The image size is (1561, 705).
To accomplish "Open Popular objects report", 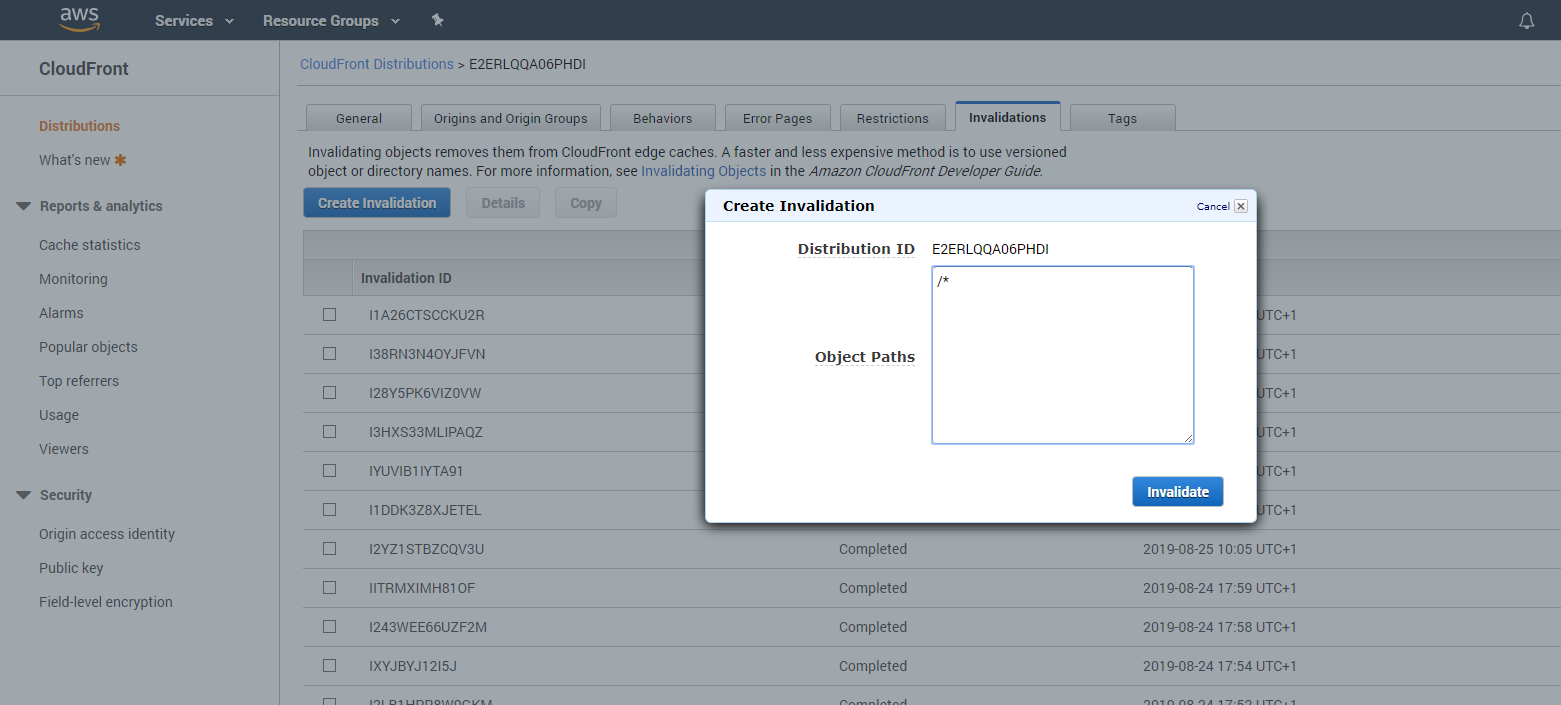I will tap(88, 347).
